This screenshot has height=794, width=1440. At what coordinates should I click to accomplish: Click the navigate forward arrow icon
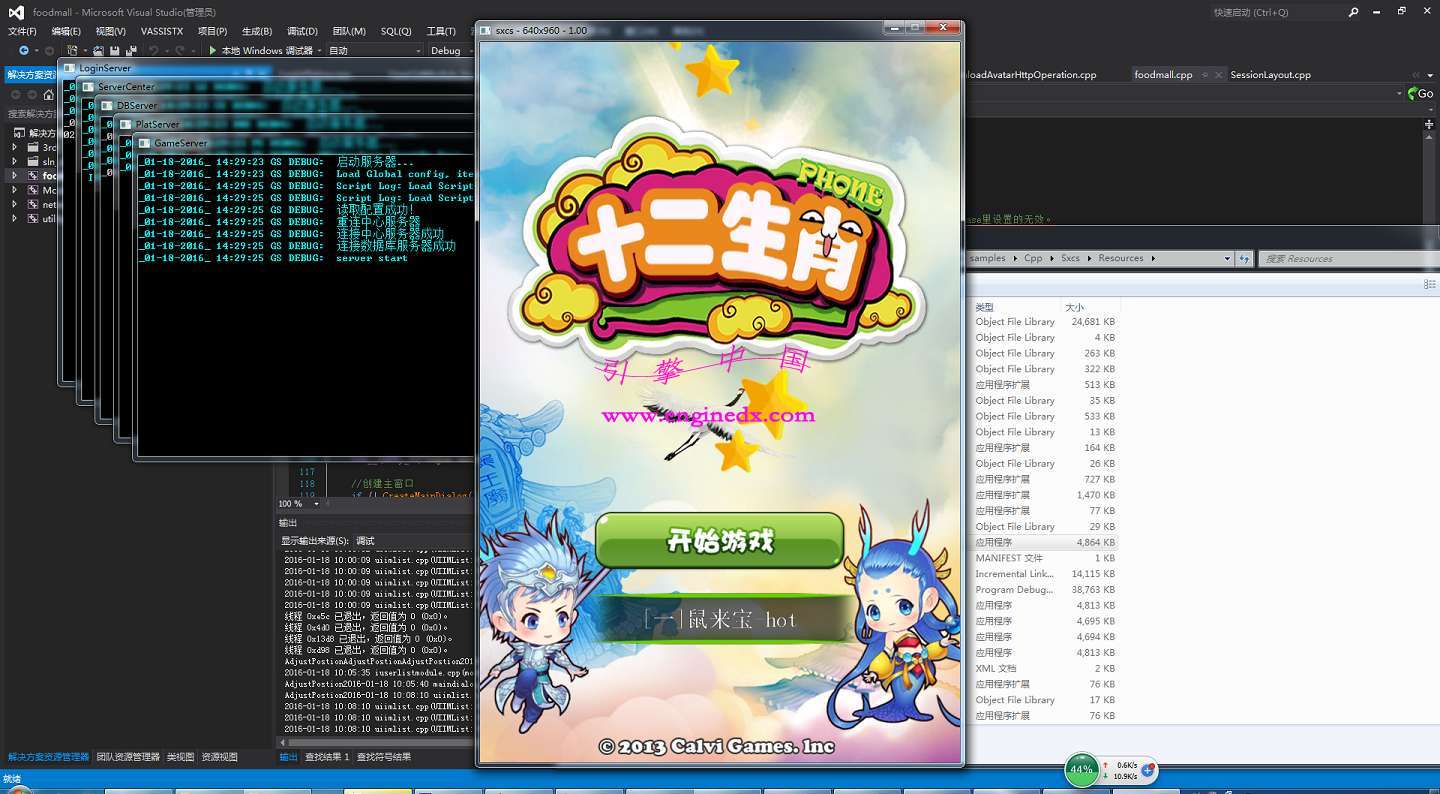[x=49, y=50]
